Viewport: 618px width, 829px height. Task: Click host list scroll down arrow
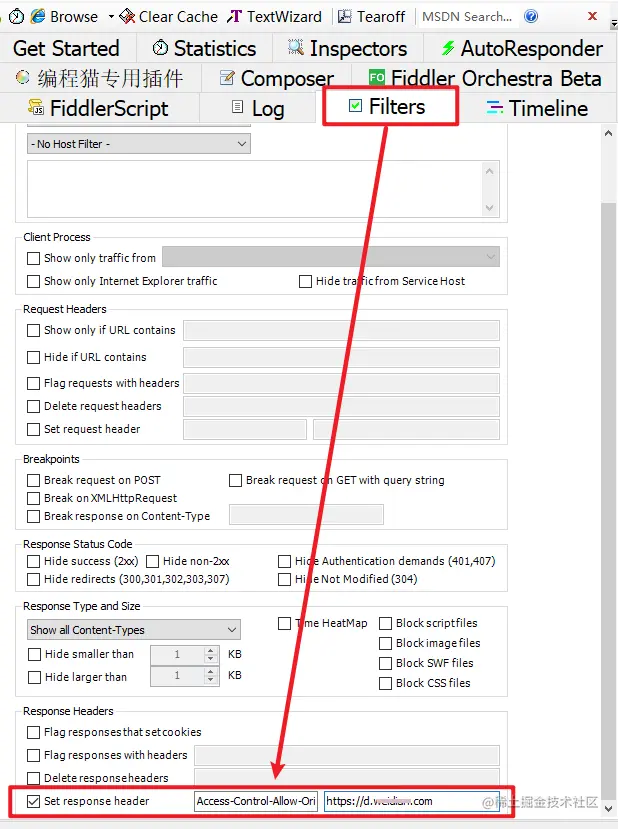click(x=490, y=208)
